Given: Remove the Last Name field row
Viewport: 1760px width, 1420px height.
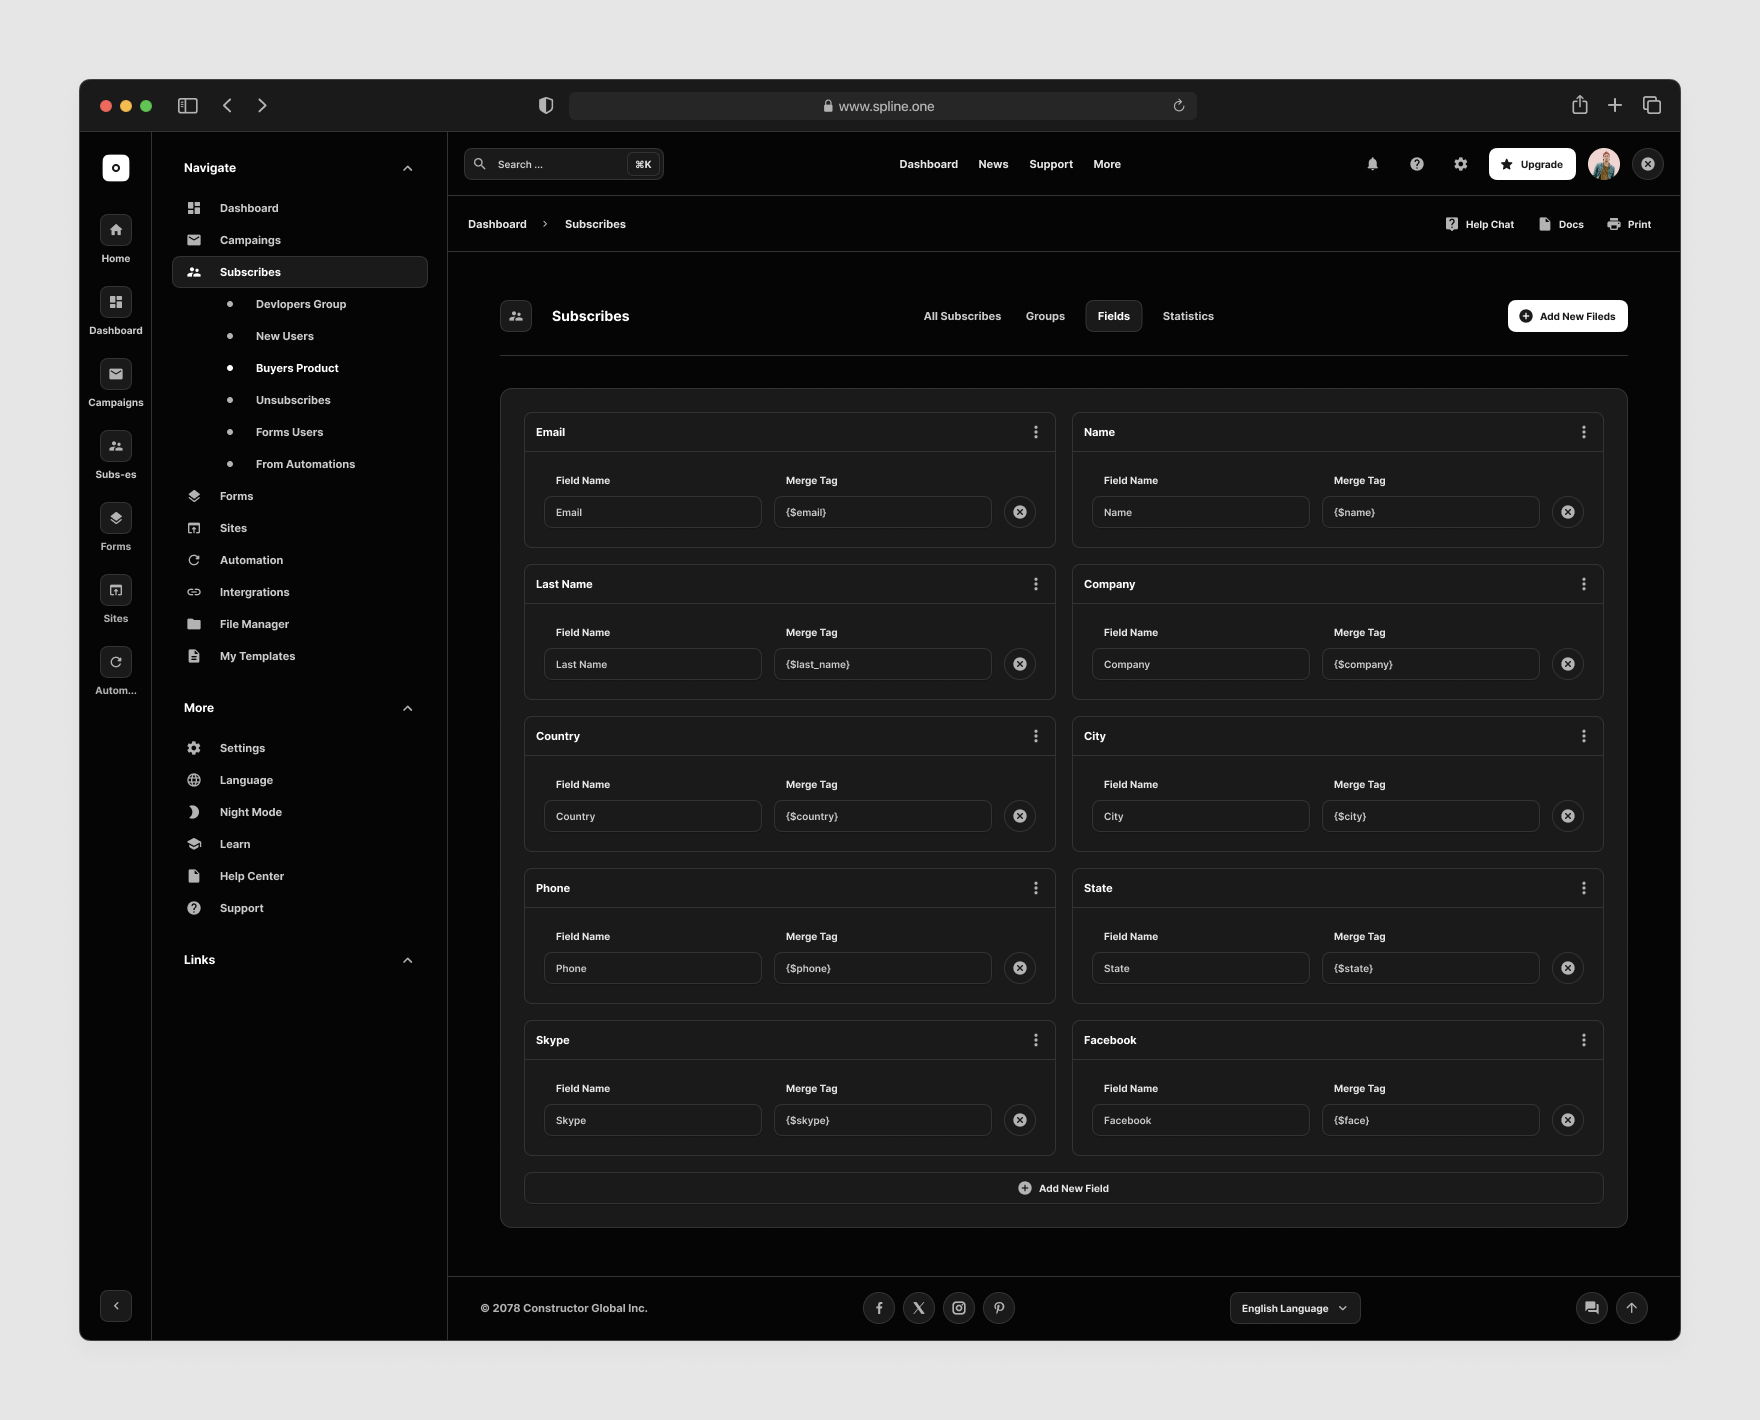Looking at the screenshot, I should [1020, 664].
